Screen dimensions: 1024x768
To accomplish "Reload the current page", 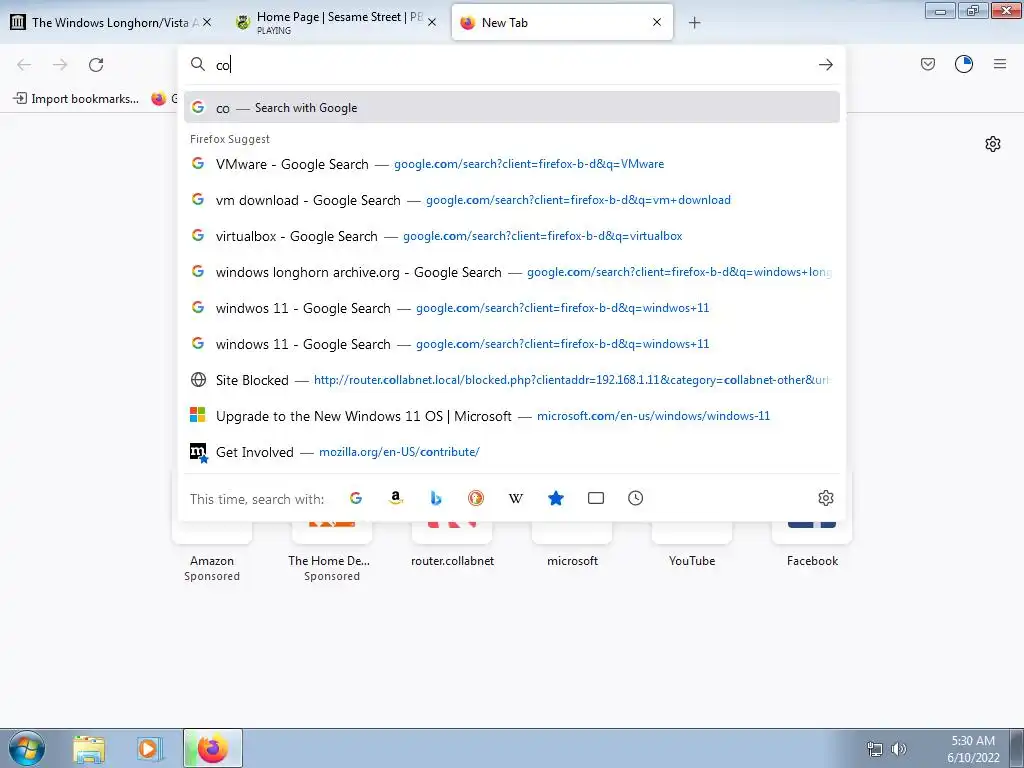I will point(96,65).
